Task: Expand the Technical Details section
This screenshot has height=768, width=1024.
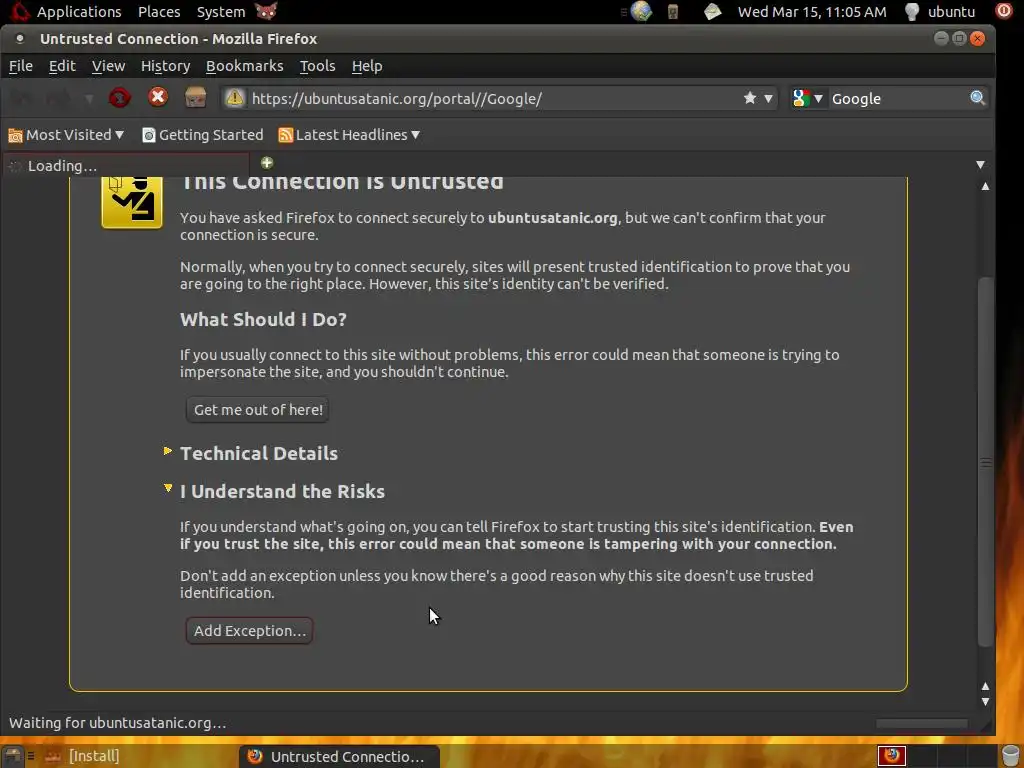Action: coord(167,451)
